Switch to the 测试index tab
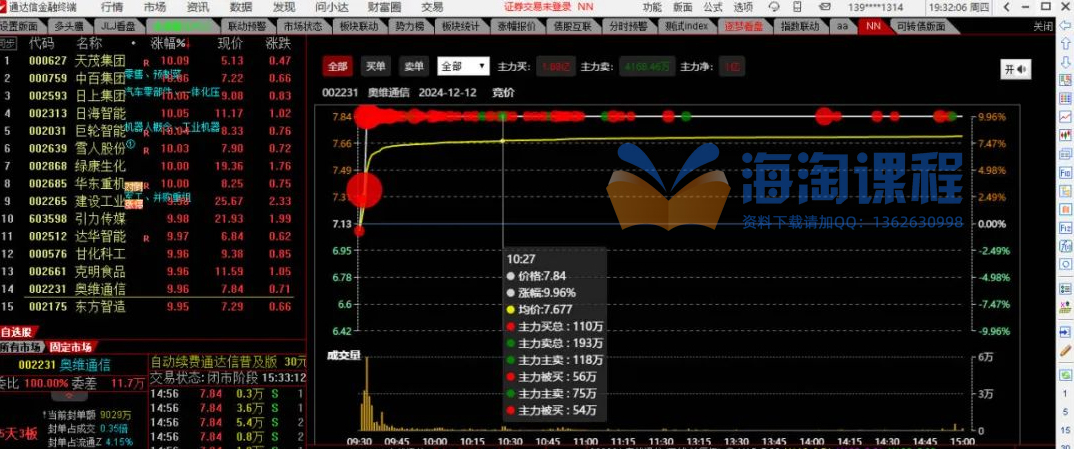Screen dimensions: 1074x449 [686, 26]
